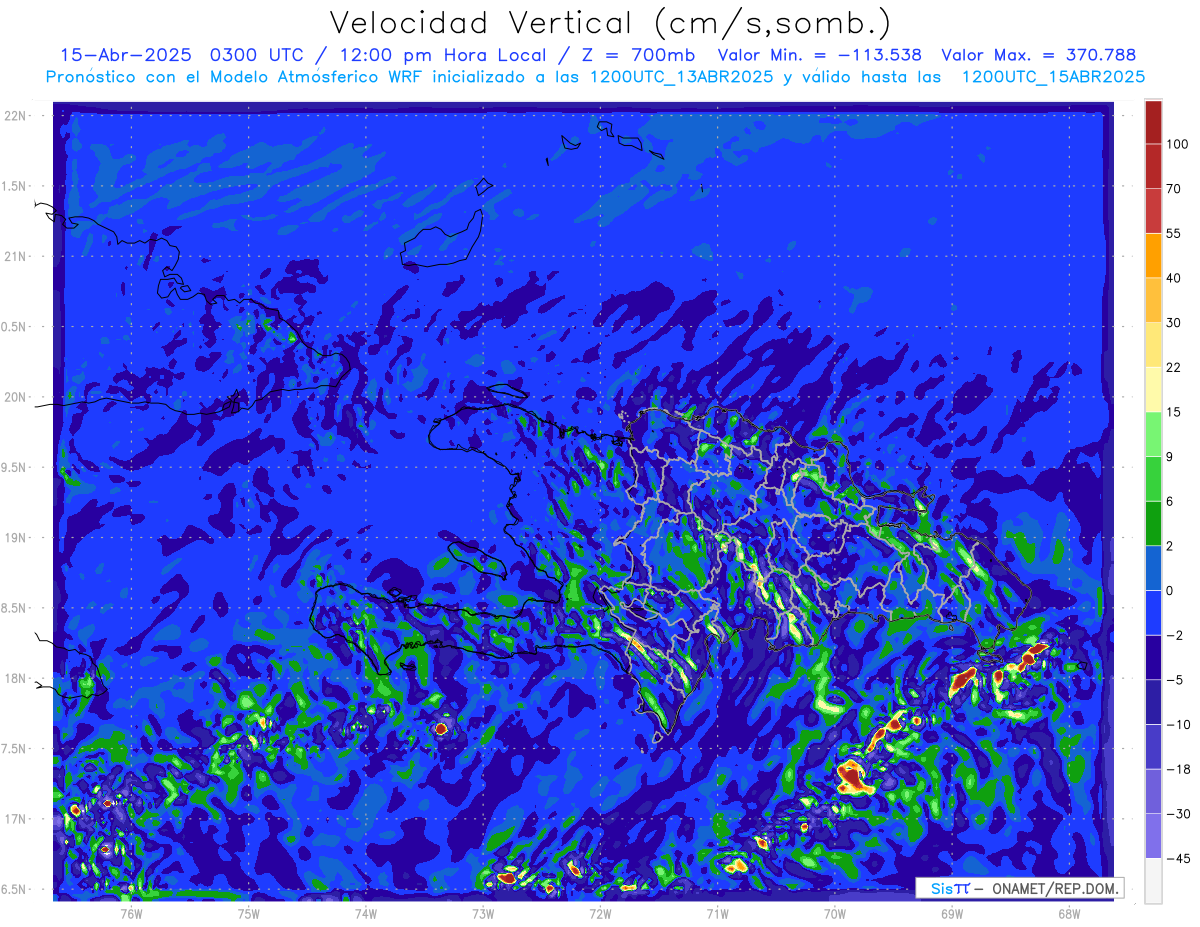Click the "22" value on the color scale
The height and width of the screenshot is (927, 1200).
(1174, 367)
